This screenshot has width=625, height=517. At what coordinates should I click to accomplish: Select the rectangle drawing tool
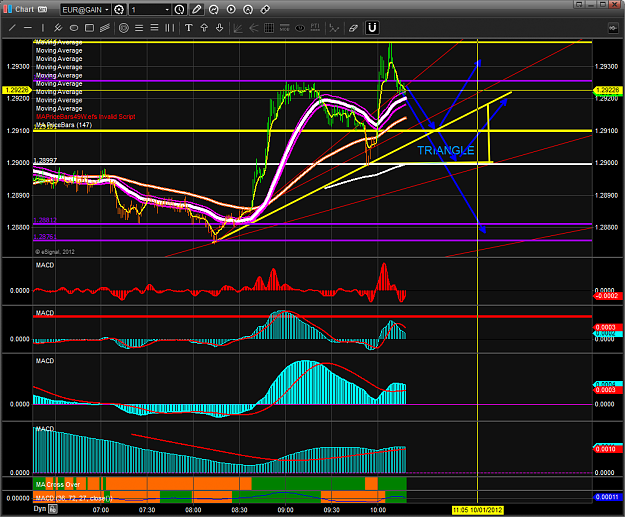[x=89, y=28]
